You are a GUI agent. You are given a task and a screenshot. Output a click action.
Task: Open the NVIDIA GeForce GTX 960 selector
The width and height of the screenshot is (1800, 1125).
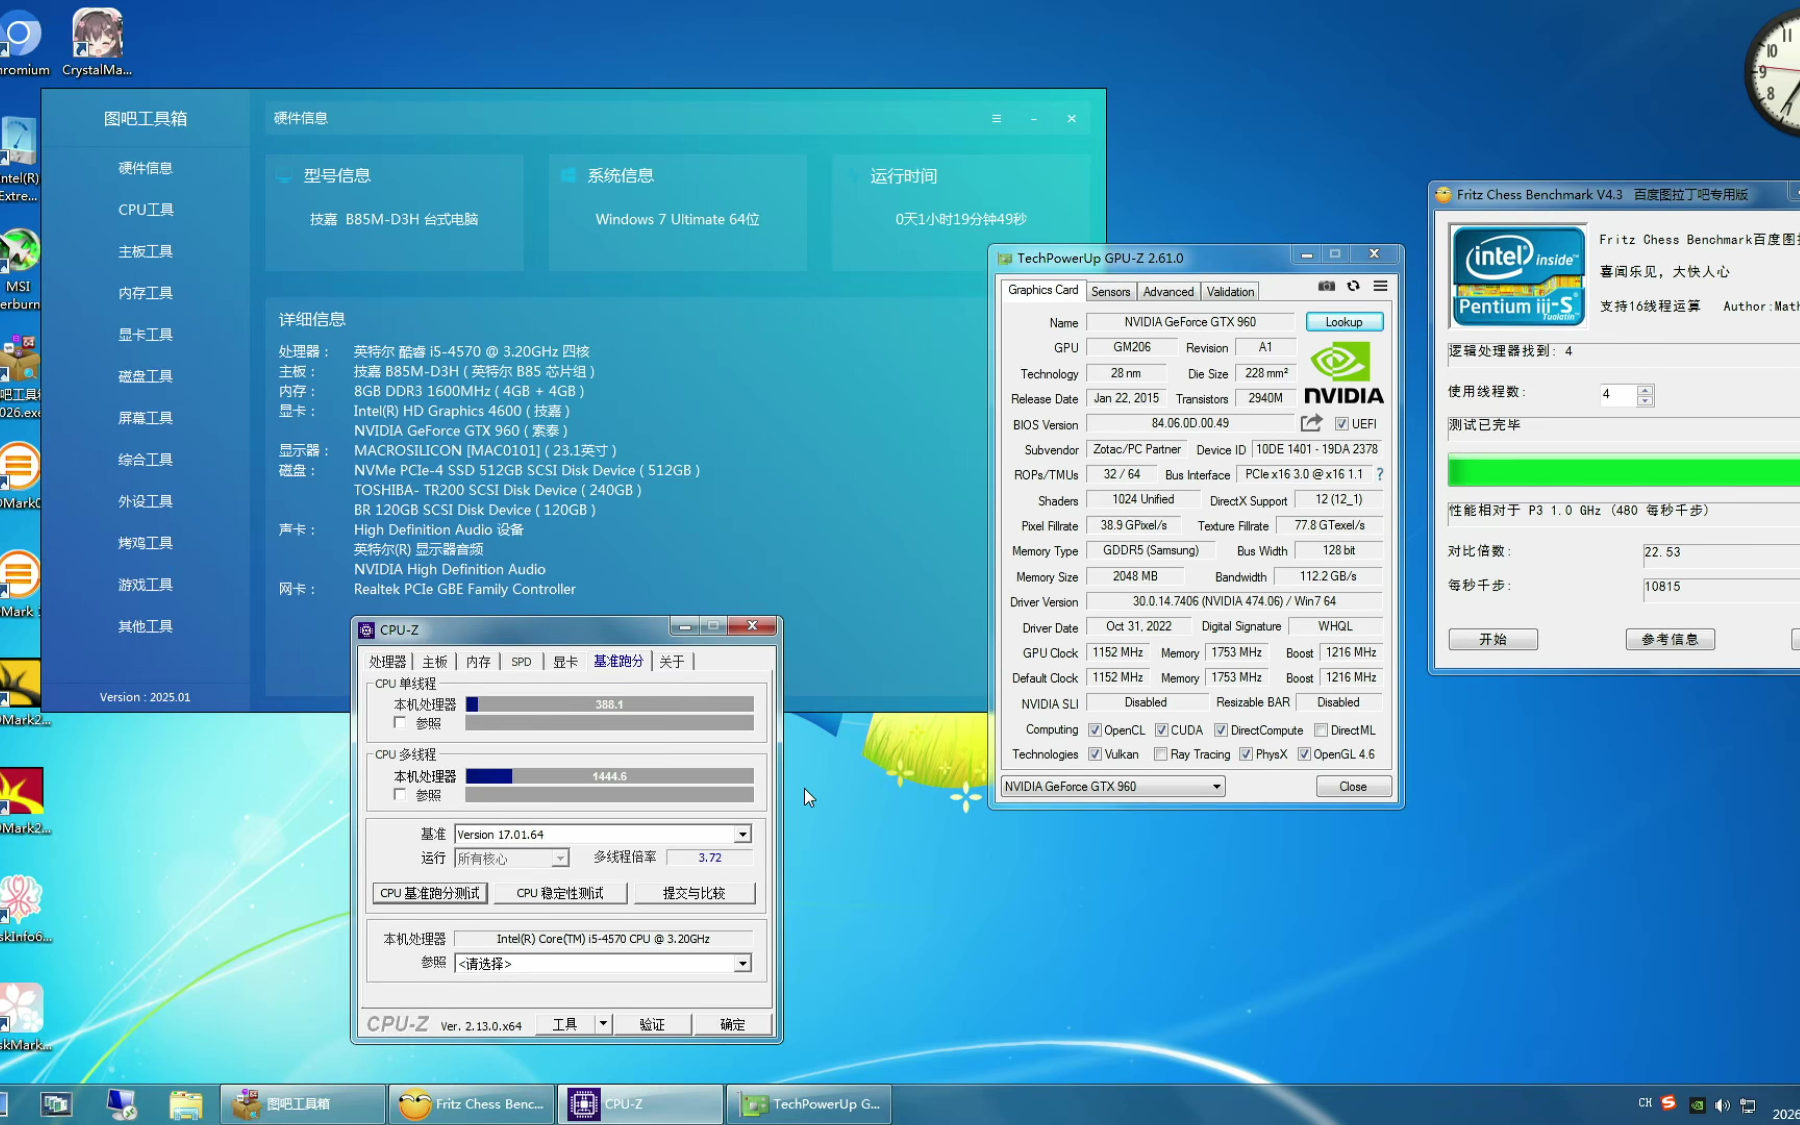click(x=1113, y=786)
